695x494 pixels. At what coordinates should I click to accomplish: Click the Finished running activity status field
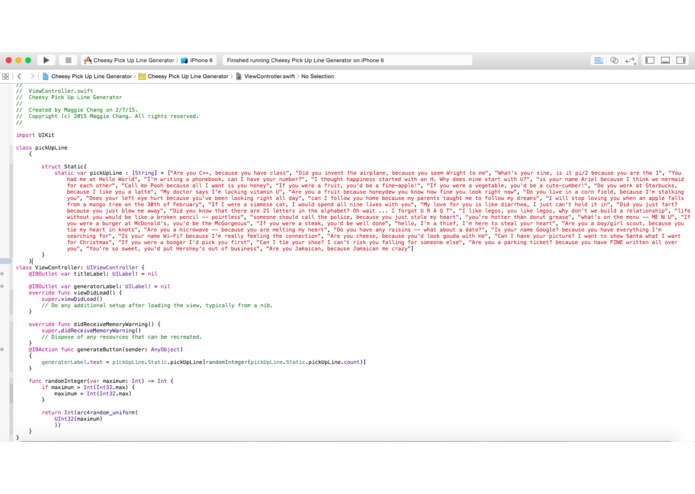coord(347,60)
